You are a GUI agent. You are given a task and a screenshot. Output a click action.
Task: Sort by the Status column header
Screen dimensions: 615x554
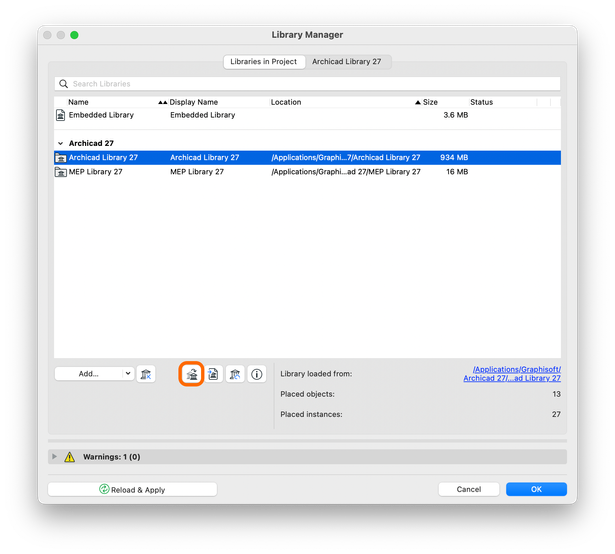click(482, 102)
